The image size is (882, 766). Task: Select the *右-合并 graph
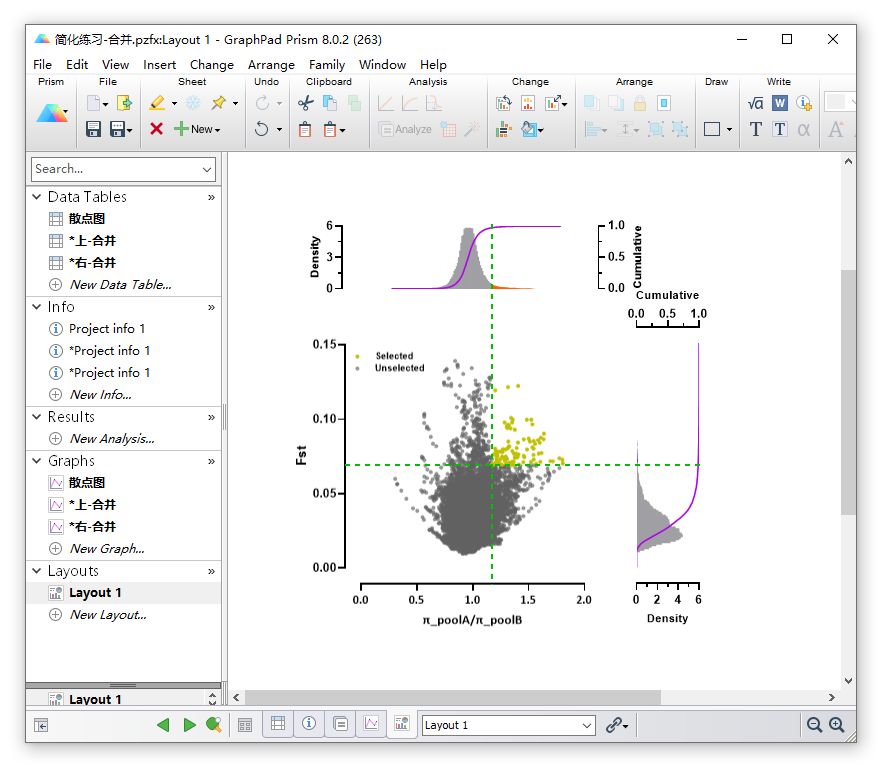click(x=92, y=526)
